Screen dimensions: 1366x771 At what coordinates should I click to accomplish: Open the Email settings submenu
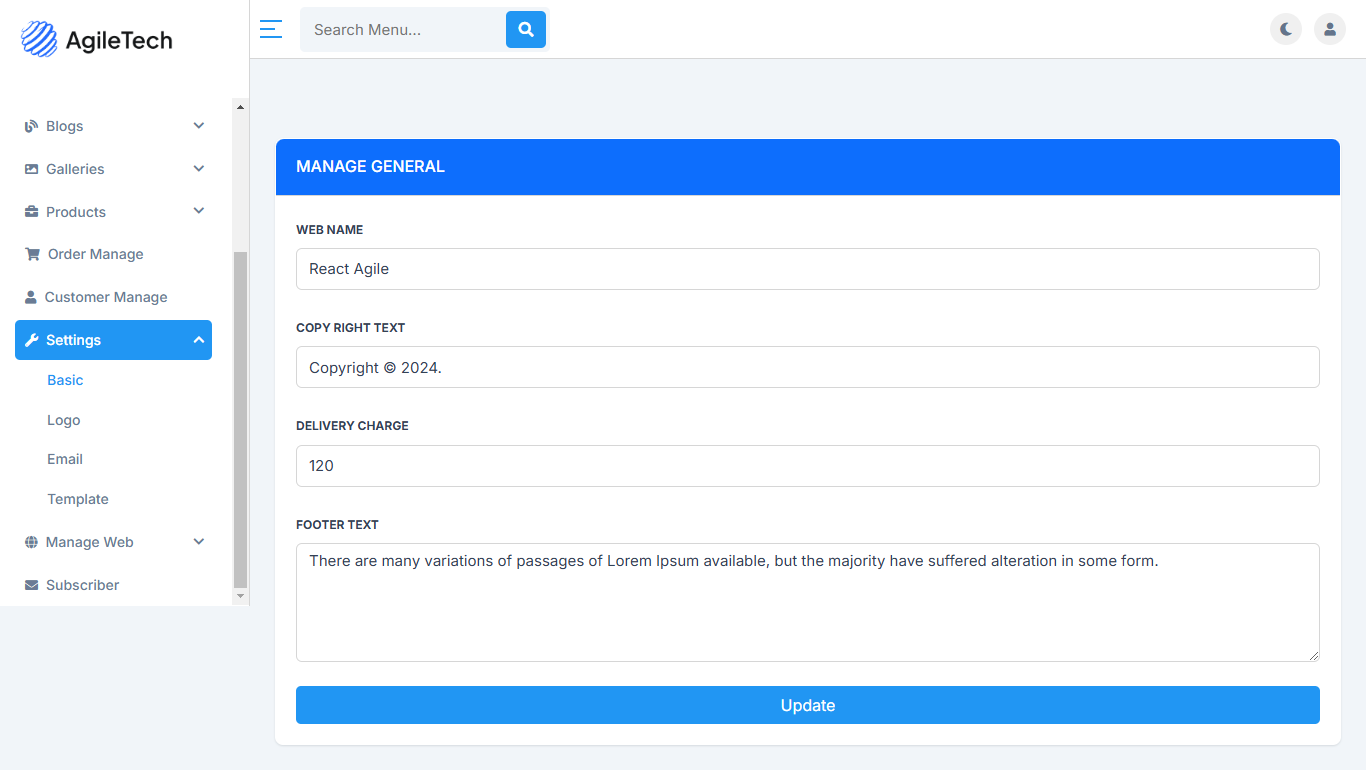65,459
